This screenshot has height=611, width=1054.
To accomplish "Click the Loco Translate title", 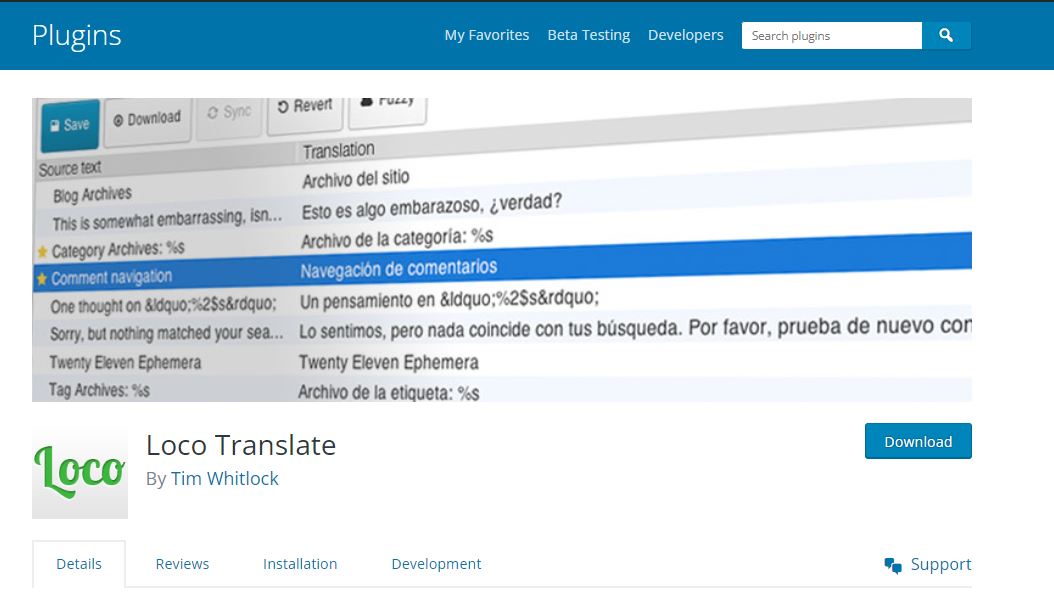I will pos(241,445).
